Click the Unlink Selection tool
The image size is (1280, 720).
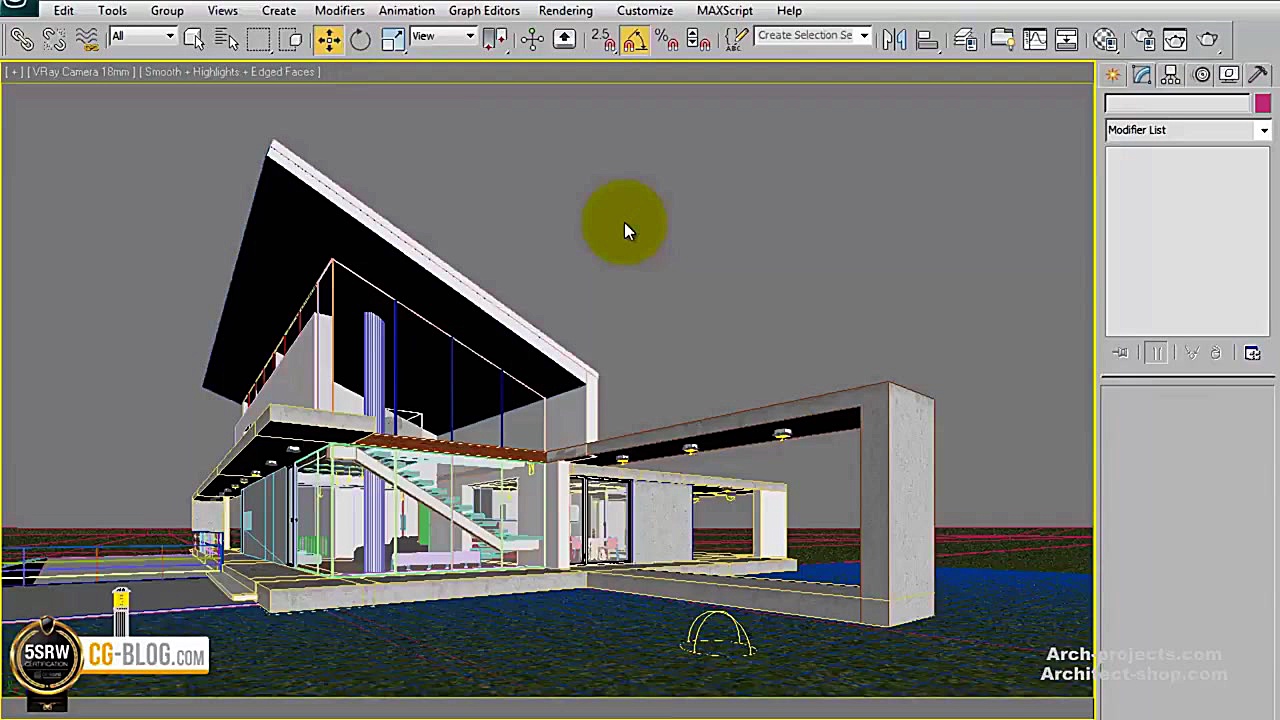click(54, 39)
